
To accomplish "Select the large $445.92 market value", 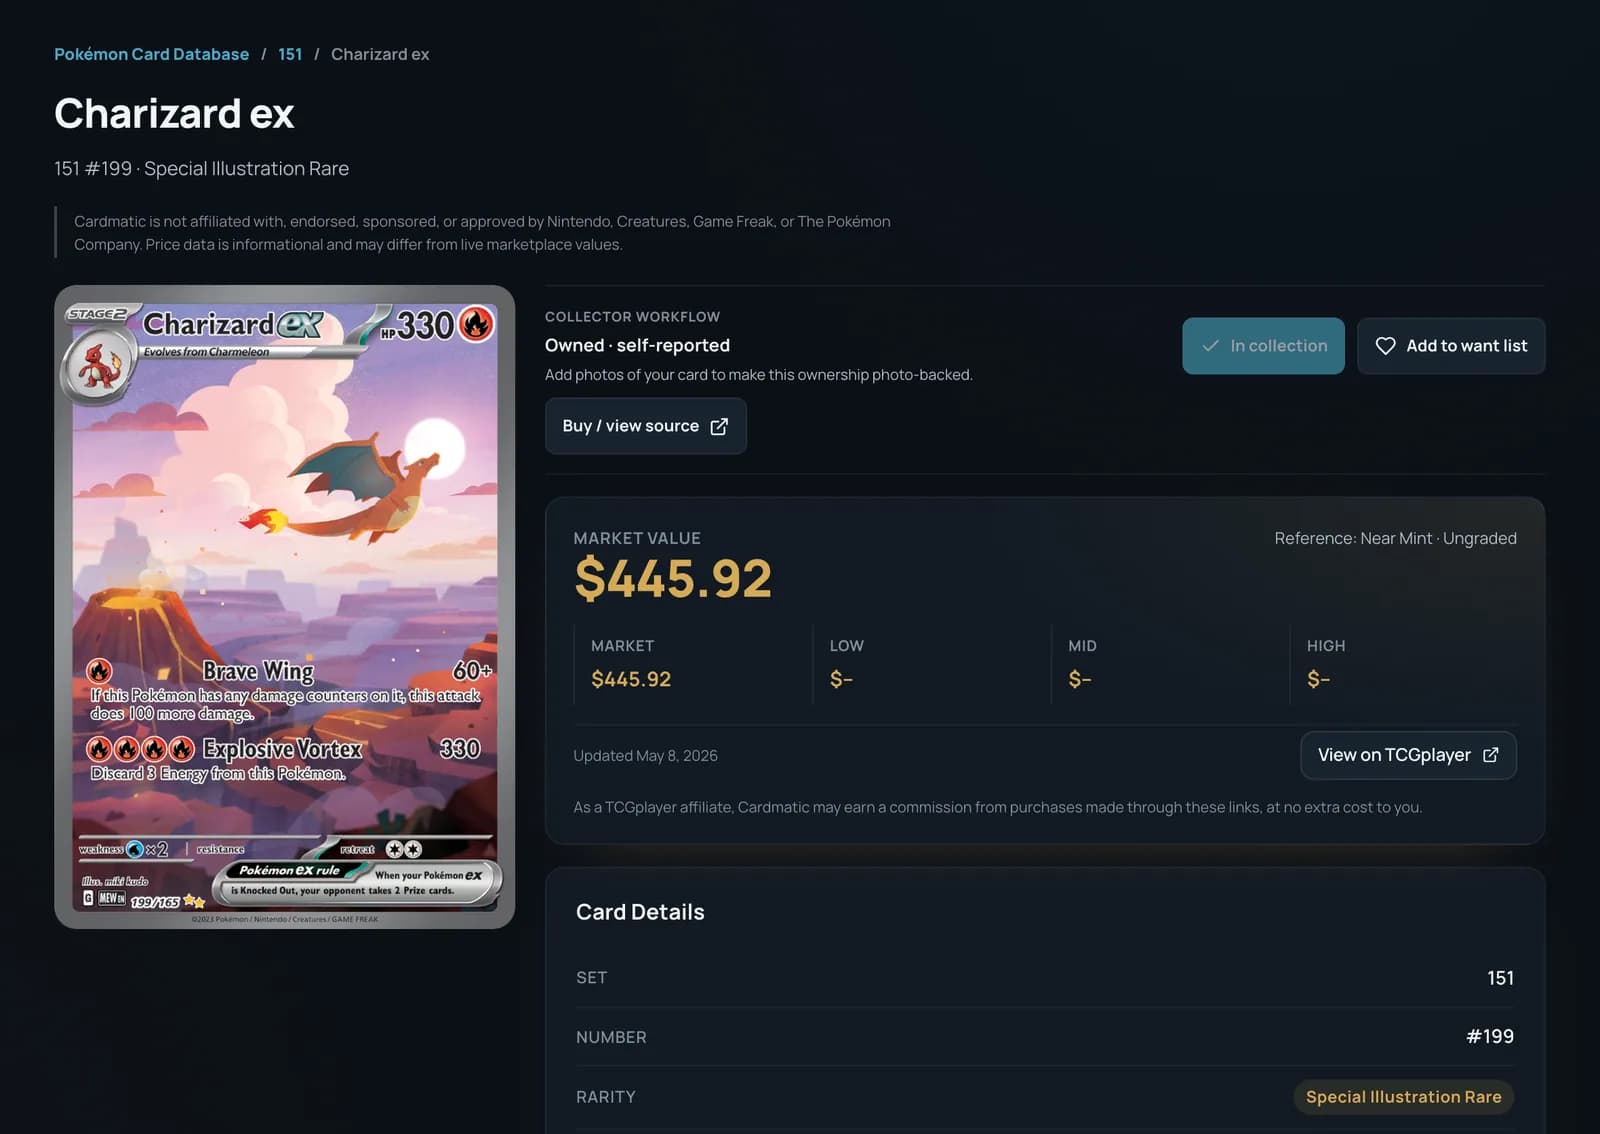I will click(x=673, y=578).
